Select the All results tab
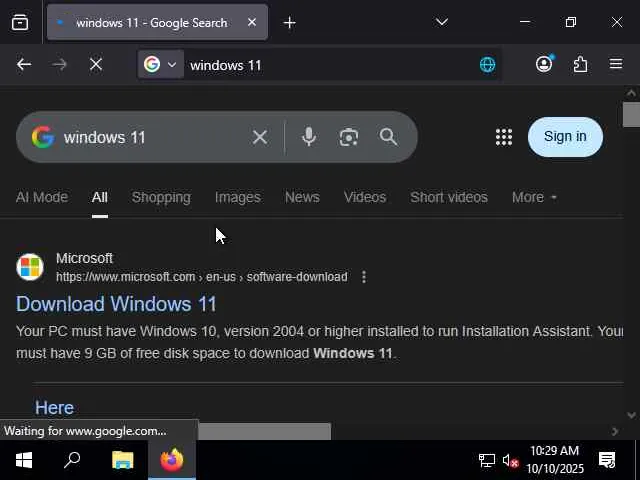 [100, 198]
